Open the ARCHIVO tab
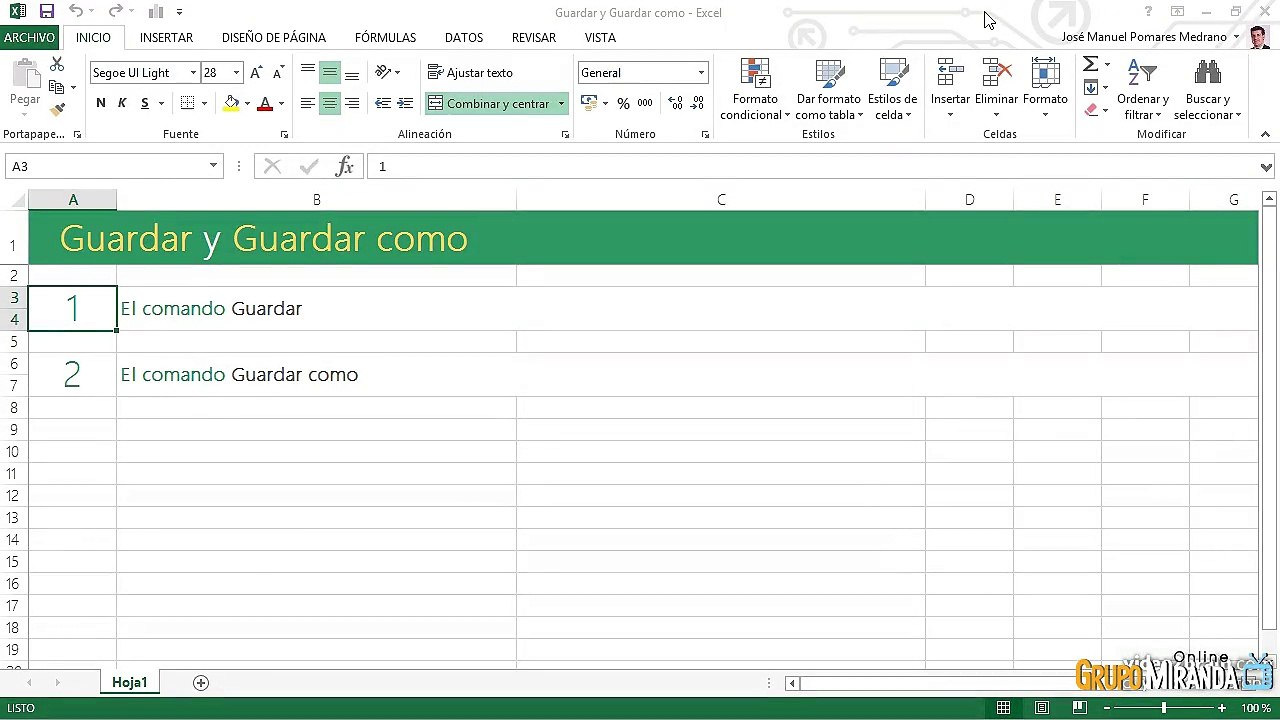1280x720 pixels. pos(29,37)
